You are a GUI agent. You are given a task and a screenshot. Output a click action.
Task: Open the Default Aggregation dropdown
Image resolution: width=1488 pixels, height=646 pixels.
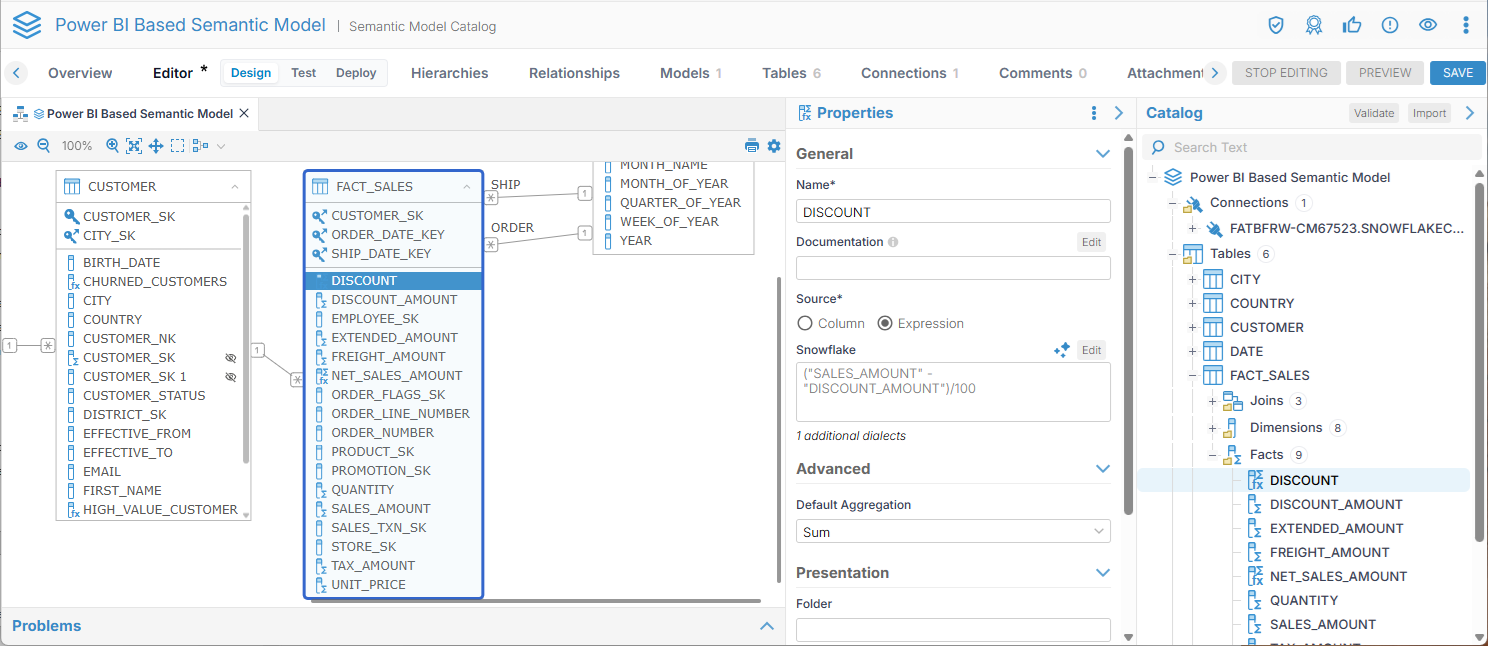tap(953, 532)
